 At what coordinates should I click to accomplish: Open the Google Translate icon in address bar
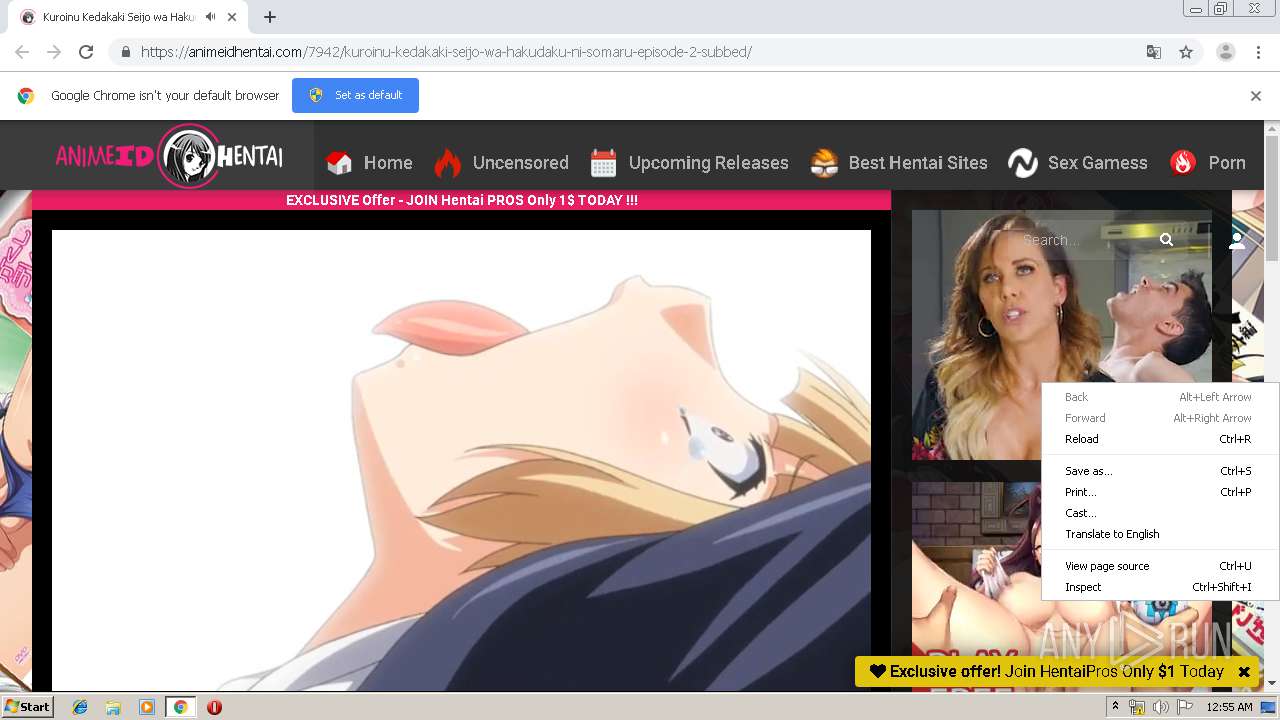coord(1153,52)
